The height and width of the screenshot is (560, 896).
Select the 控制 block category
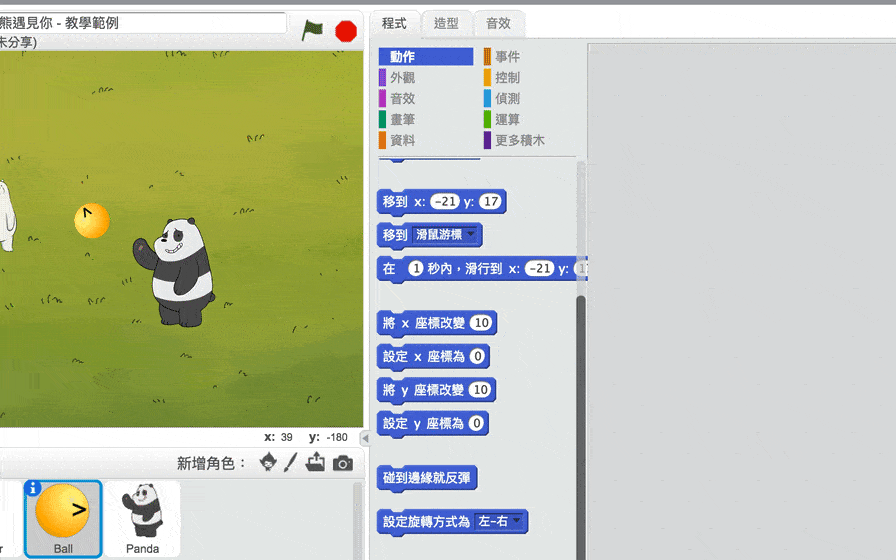point(507,78)
